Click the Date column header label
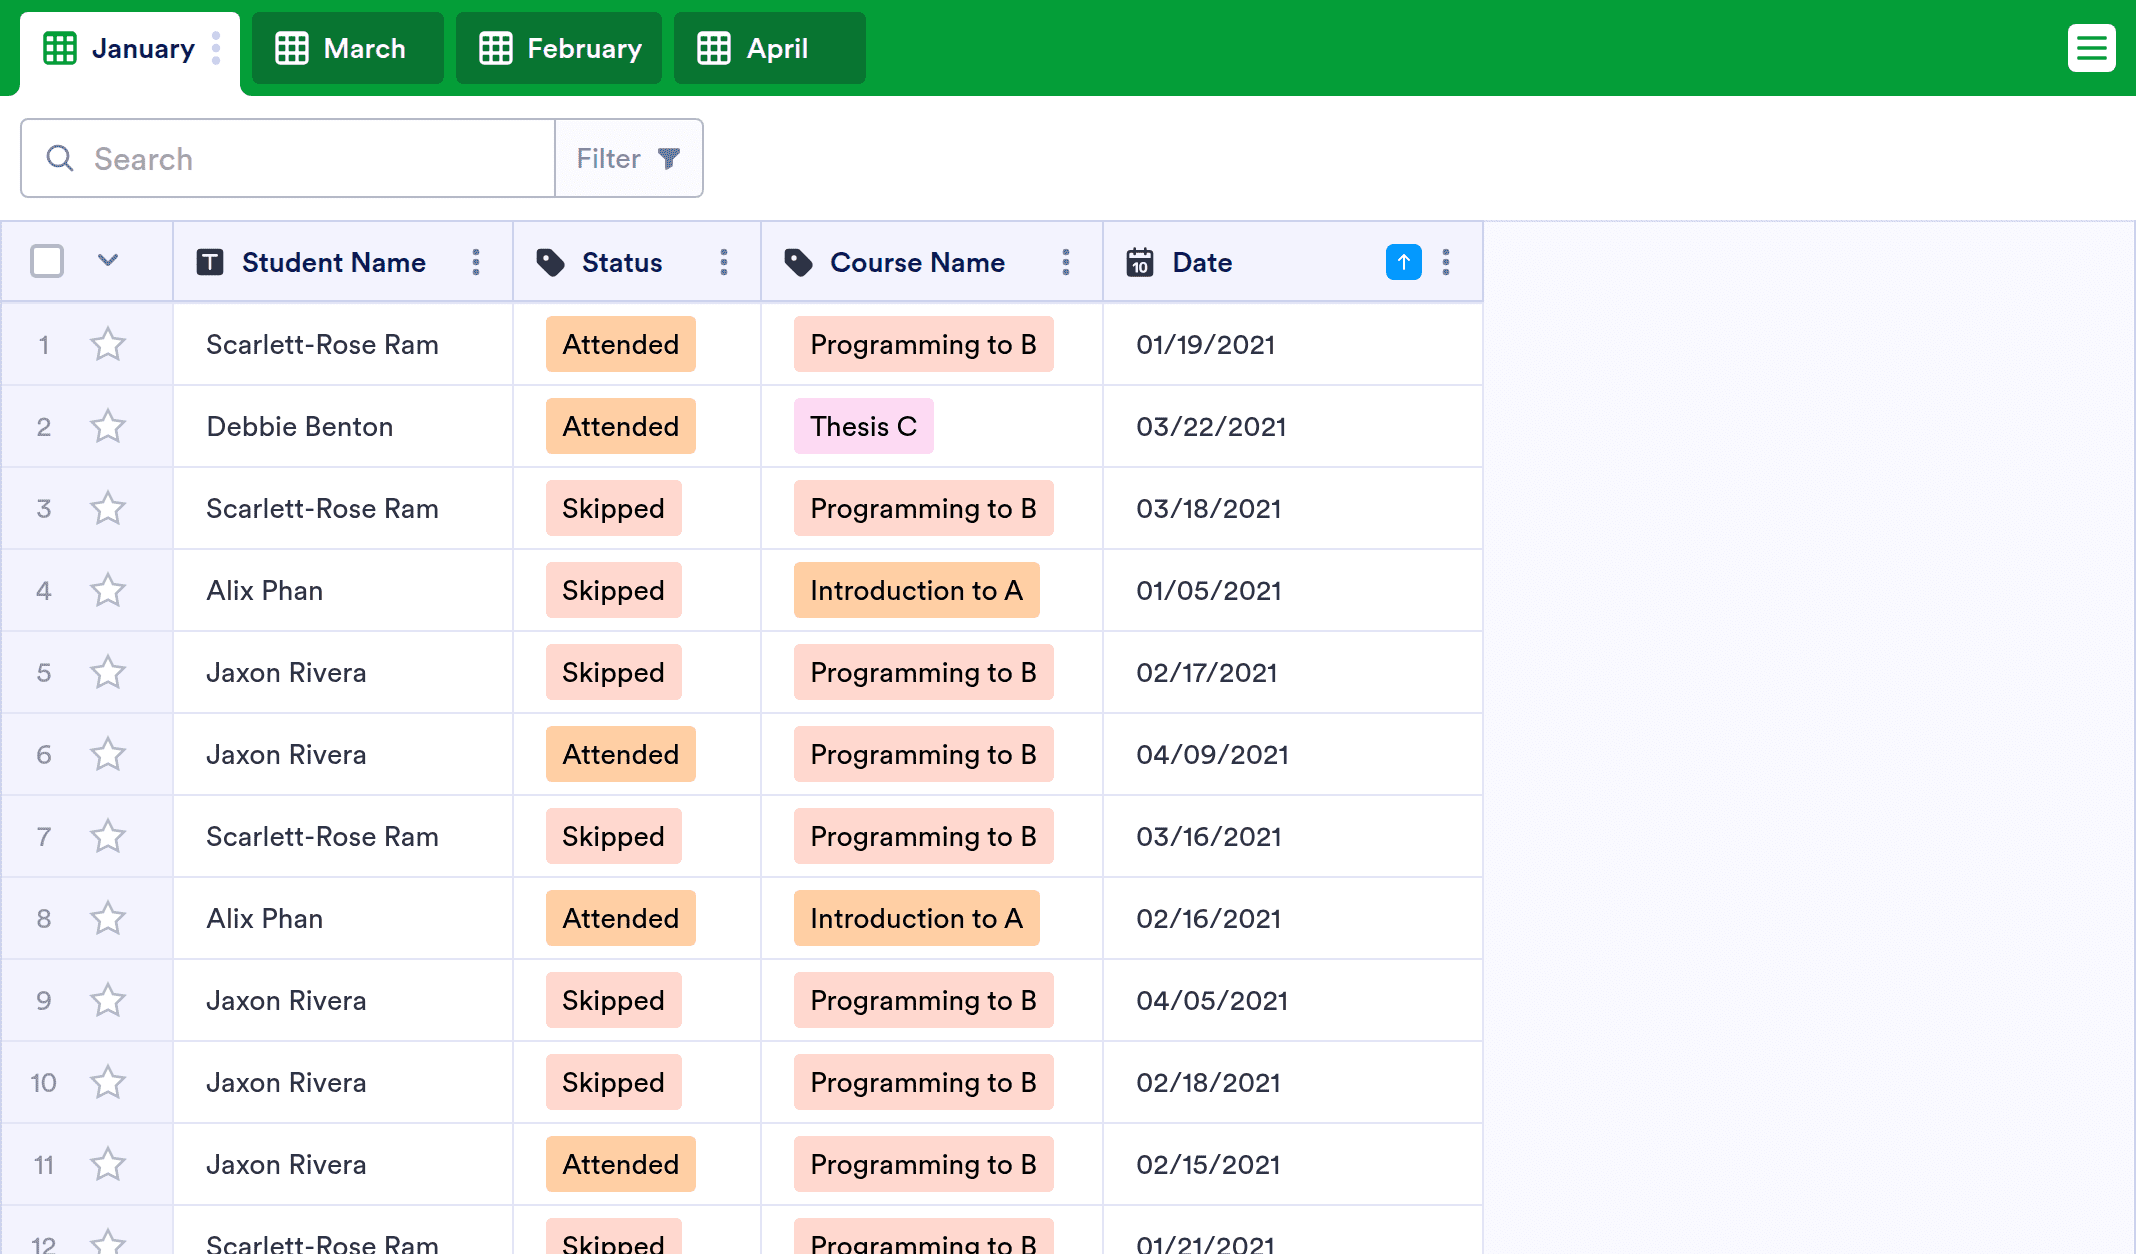2136x1254 pixels. pyautogui.click(x=1202, y=262)
